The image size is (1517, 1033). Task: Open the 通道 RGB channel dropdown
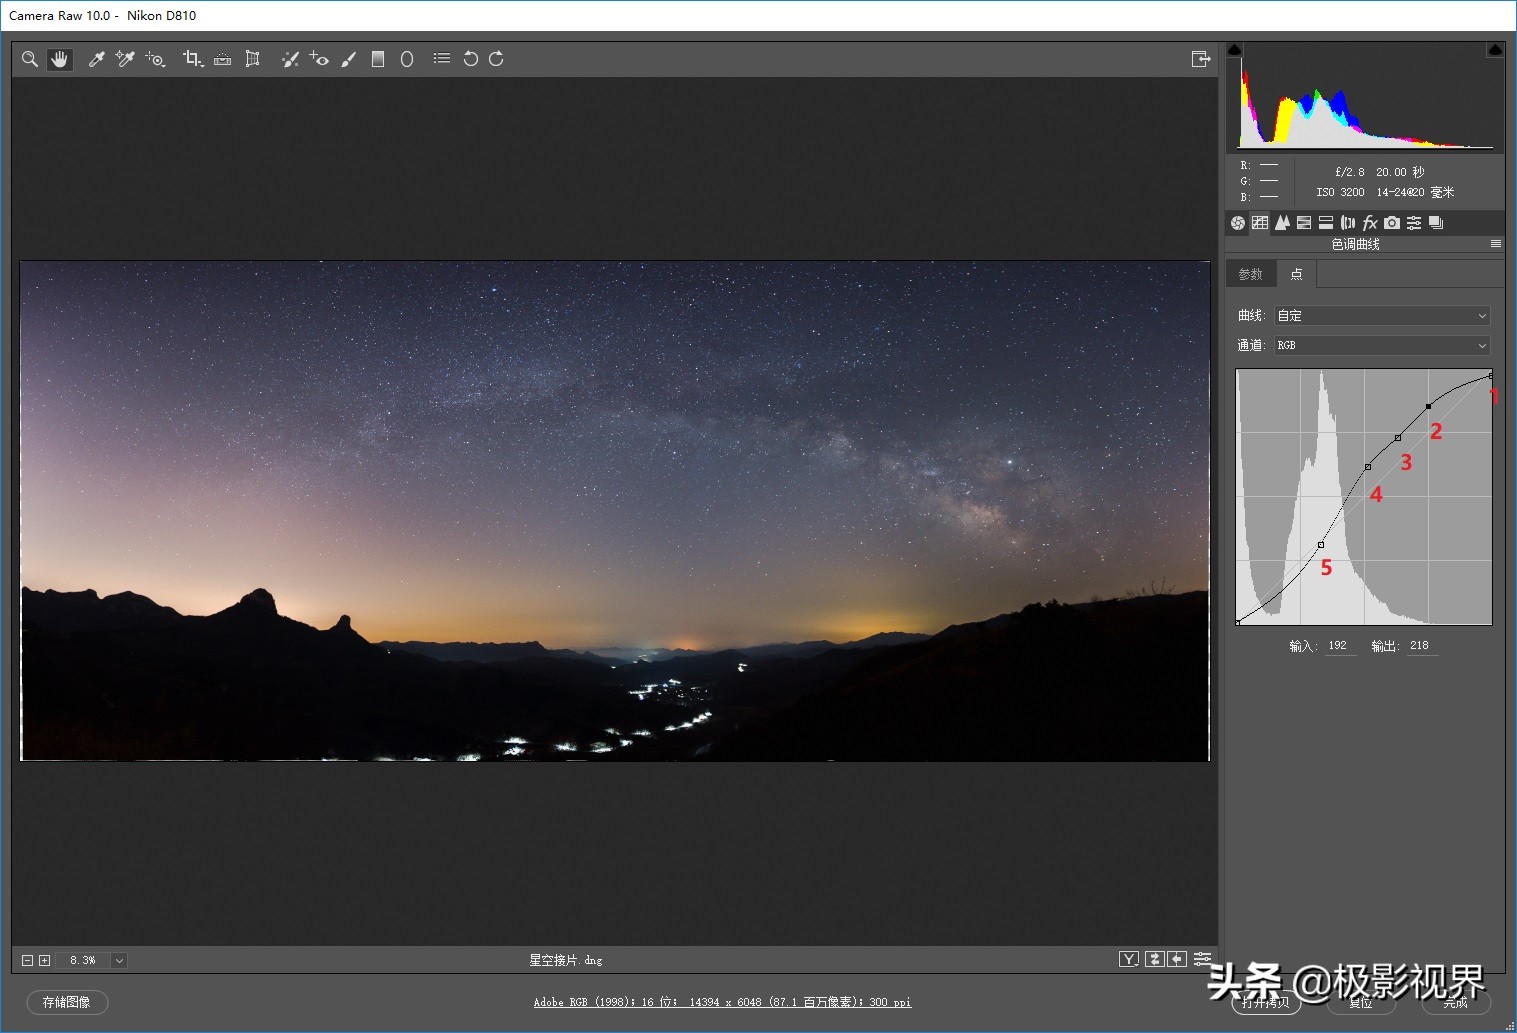1382,346
